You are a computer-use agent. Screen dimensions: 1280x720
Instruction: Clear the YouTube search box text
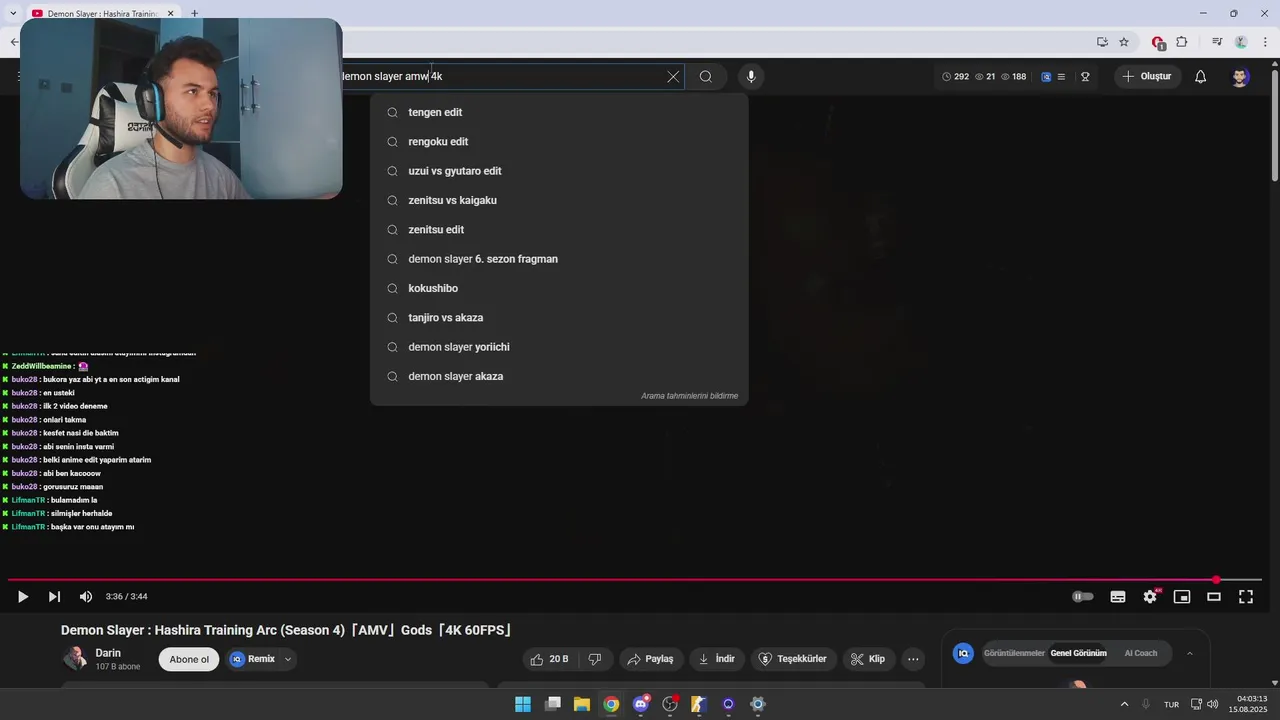673,76
